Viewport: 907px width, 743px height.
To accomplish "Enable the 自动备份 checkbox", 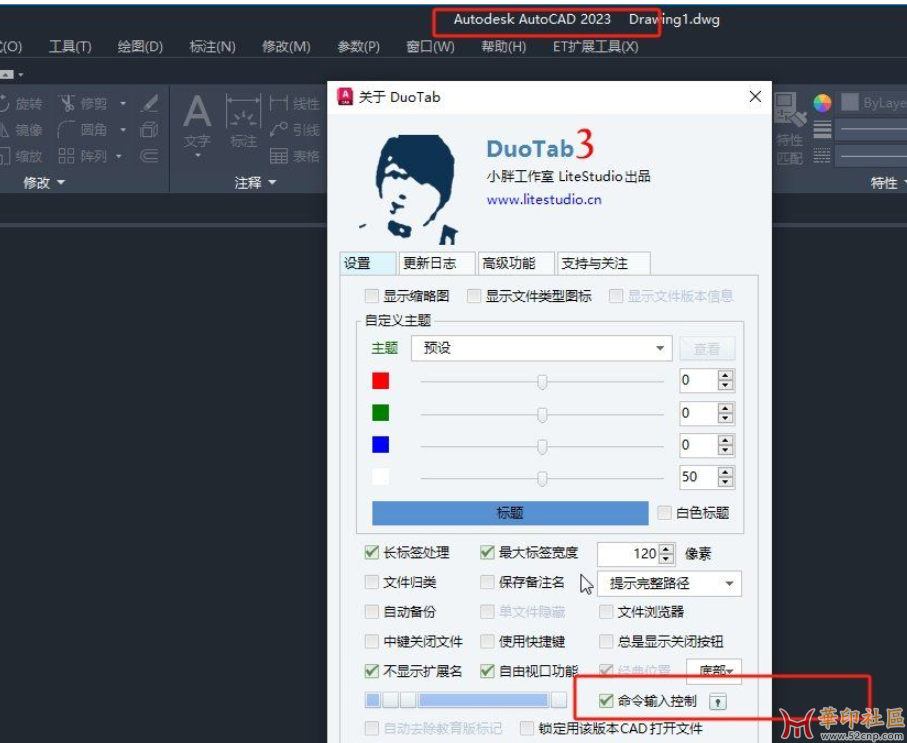I will (x=371, y=612).
